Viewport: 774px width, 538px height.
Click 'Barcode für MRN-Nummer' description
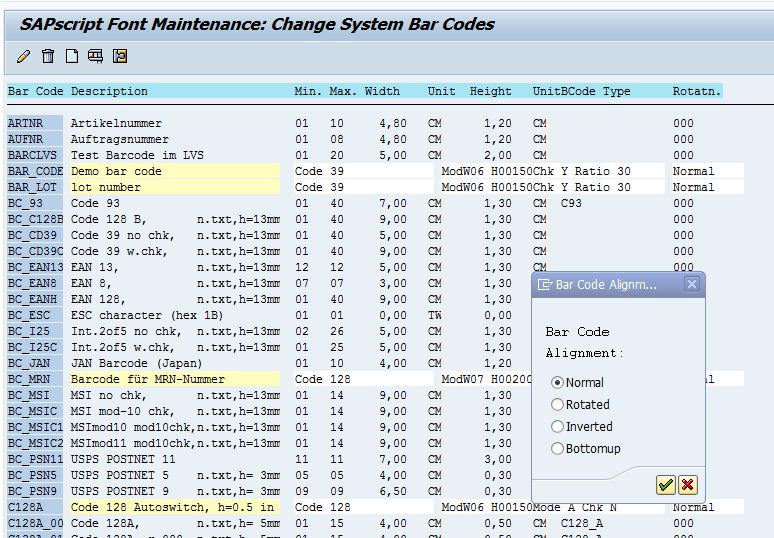[x=175, y=379]
